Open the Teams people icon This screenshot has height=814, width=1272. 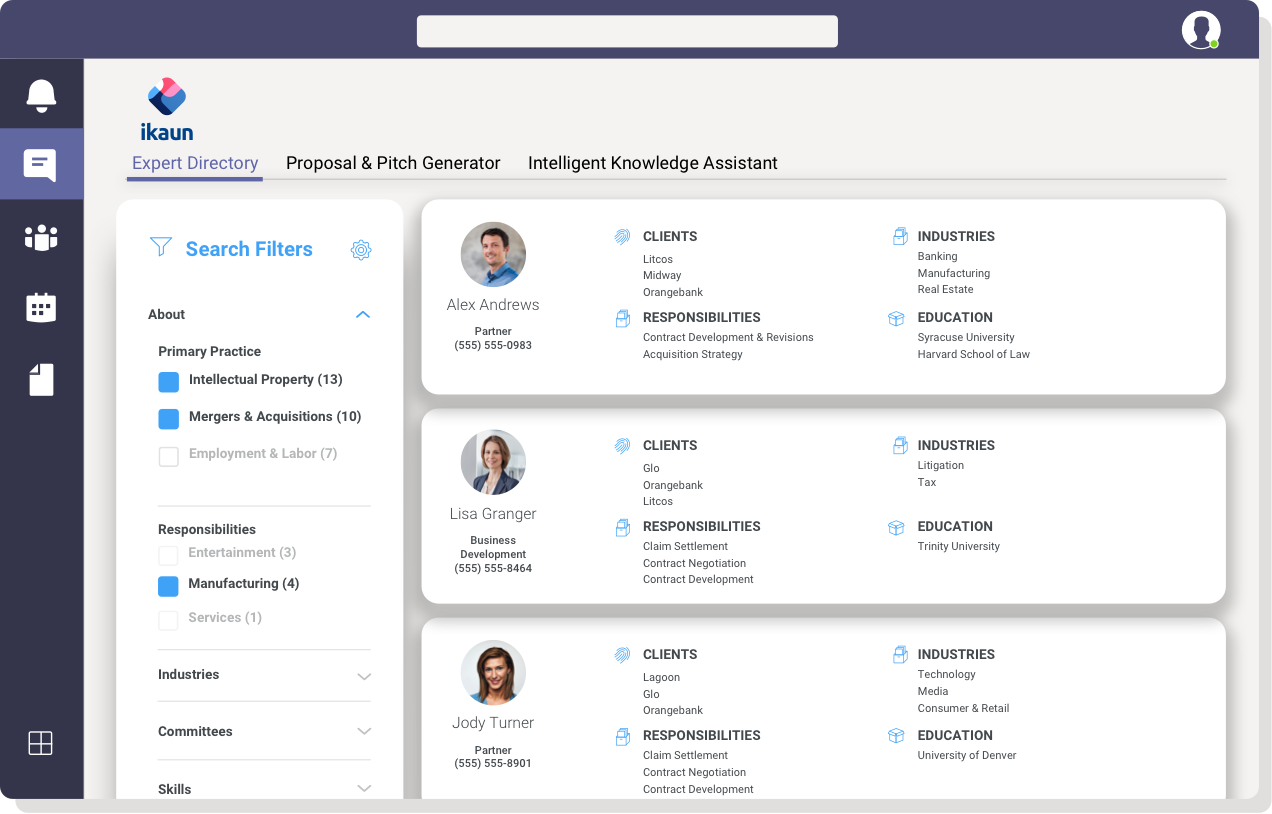(41, 237)
